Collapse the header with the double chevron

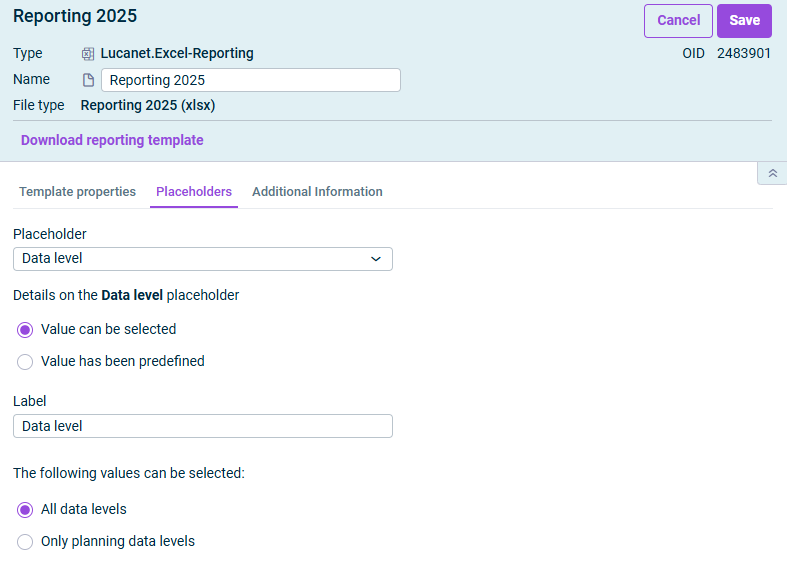[x=771, y=173]
